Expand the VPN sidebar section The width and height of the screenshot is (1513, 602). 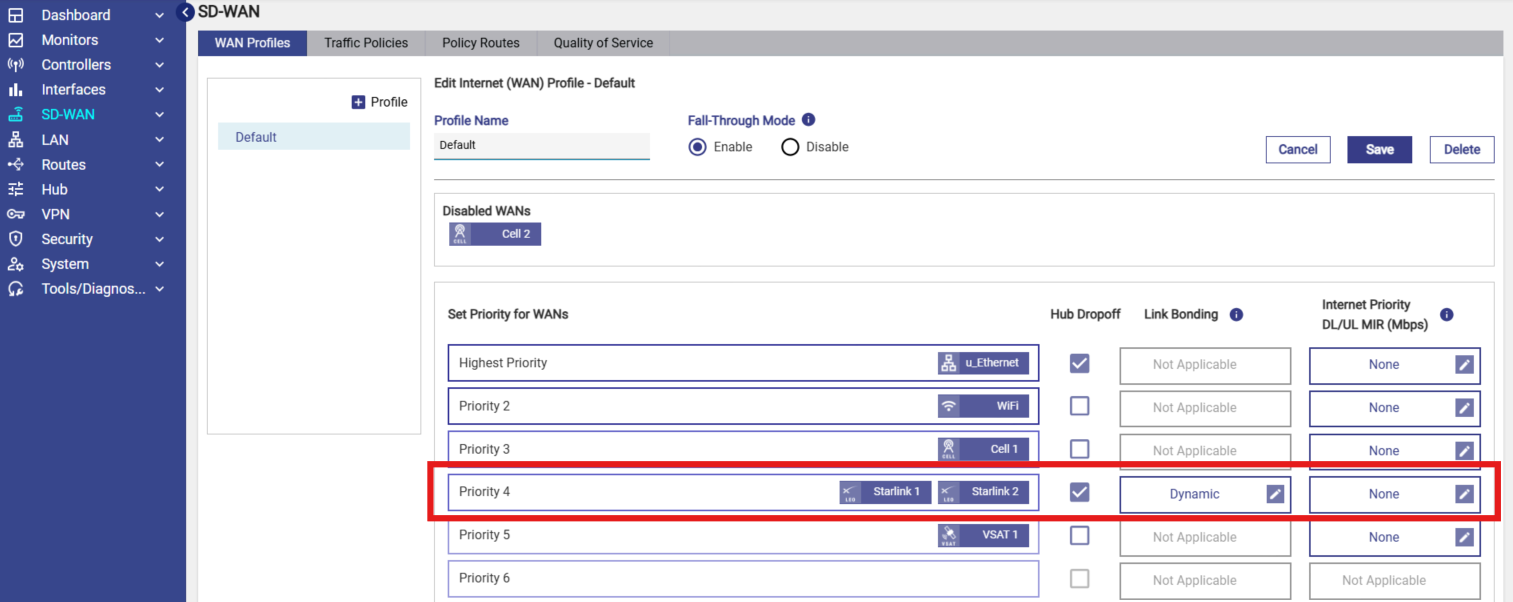[159, 214]
